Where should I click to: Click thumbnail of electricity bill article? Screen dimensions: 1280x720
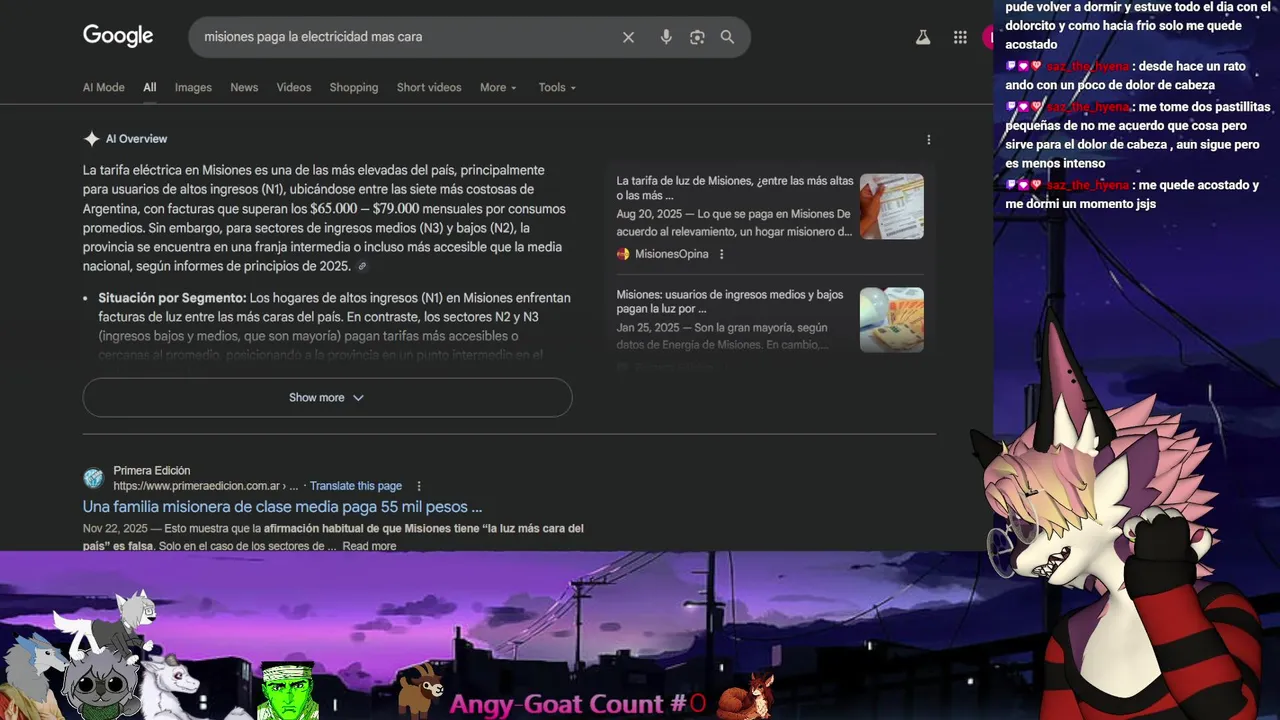coord(892,206)
